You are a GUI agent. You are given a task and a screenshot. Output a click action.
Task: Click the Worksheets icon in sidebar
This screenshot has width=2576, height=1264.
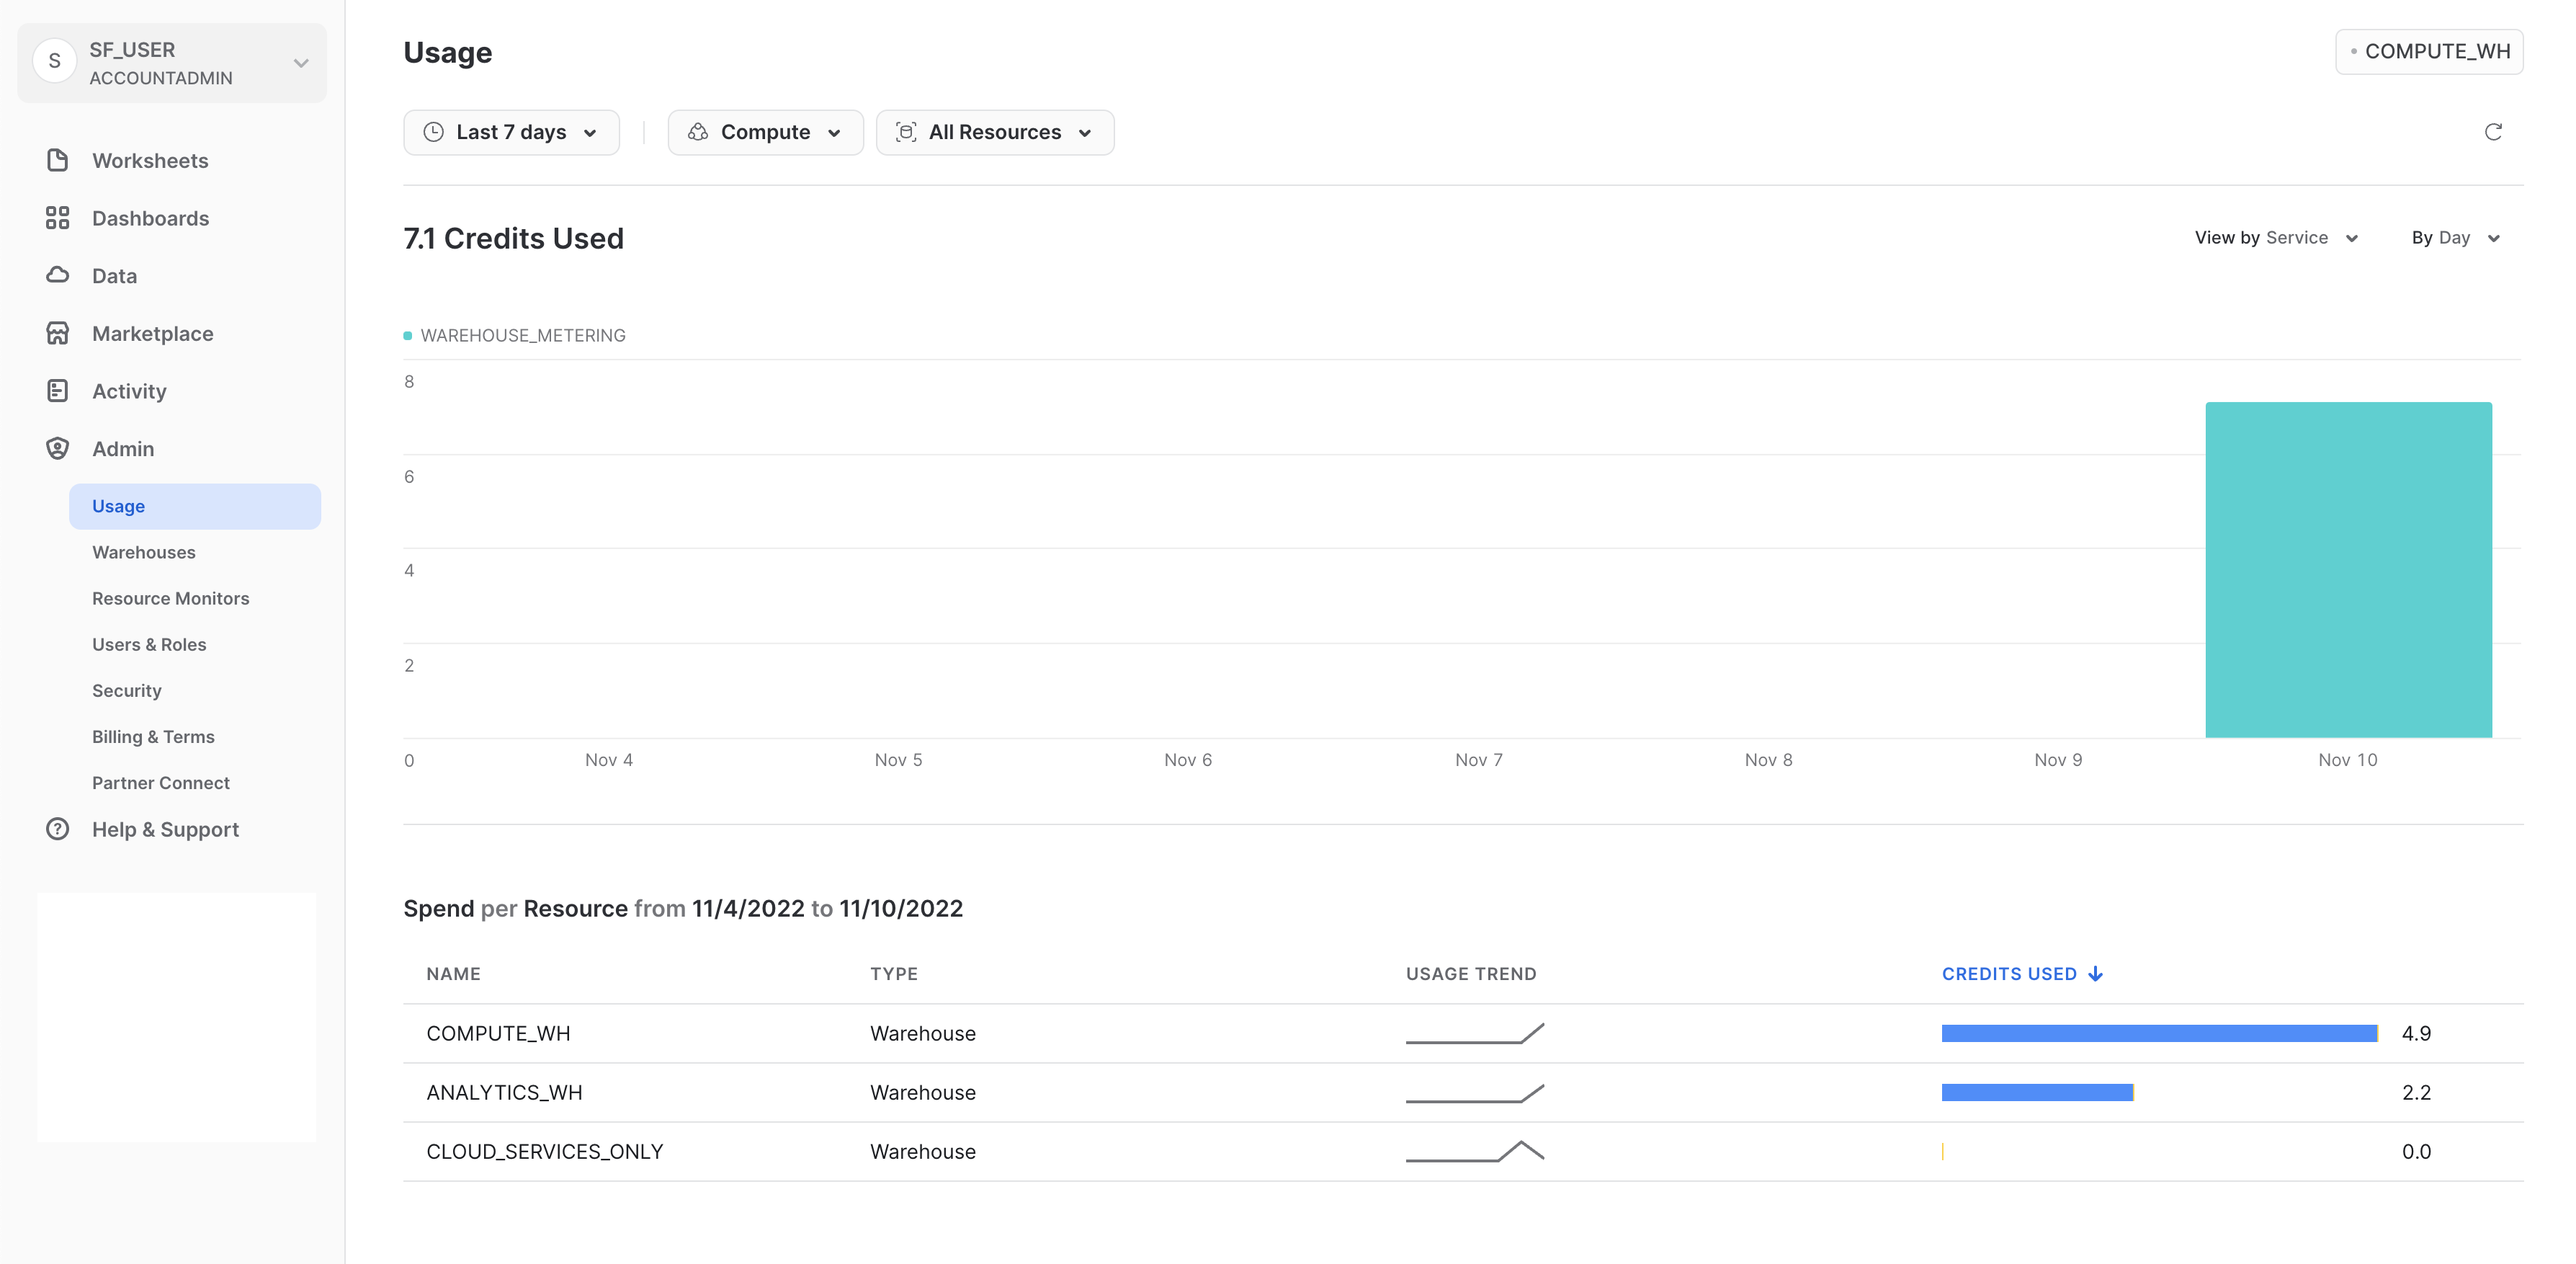[58, 159]
